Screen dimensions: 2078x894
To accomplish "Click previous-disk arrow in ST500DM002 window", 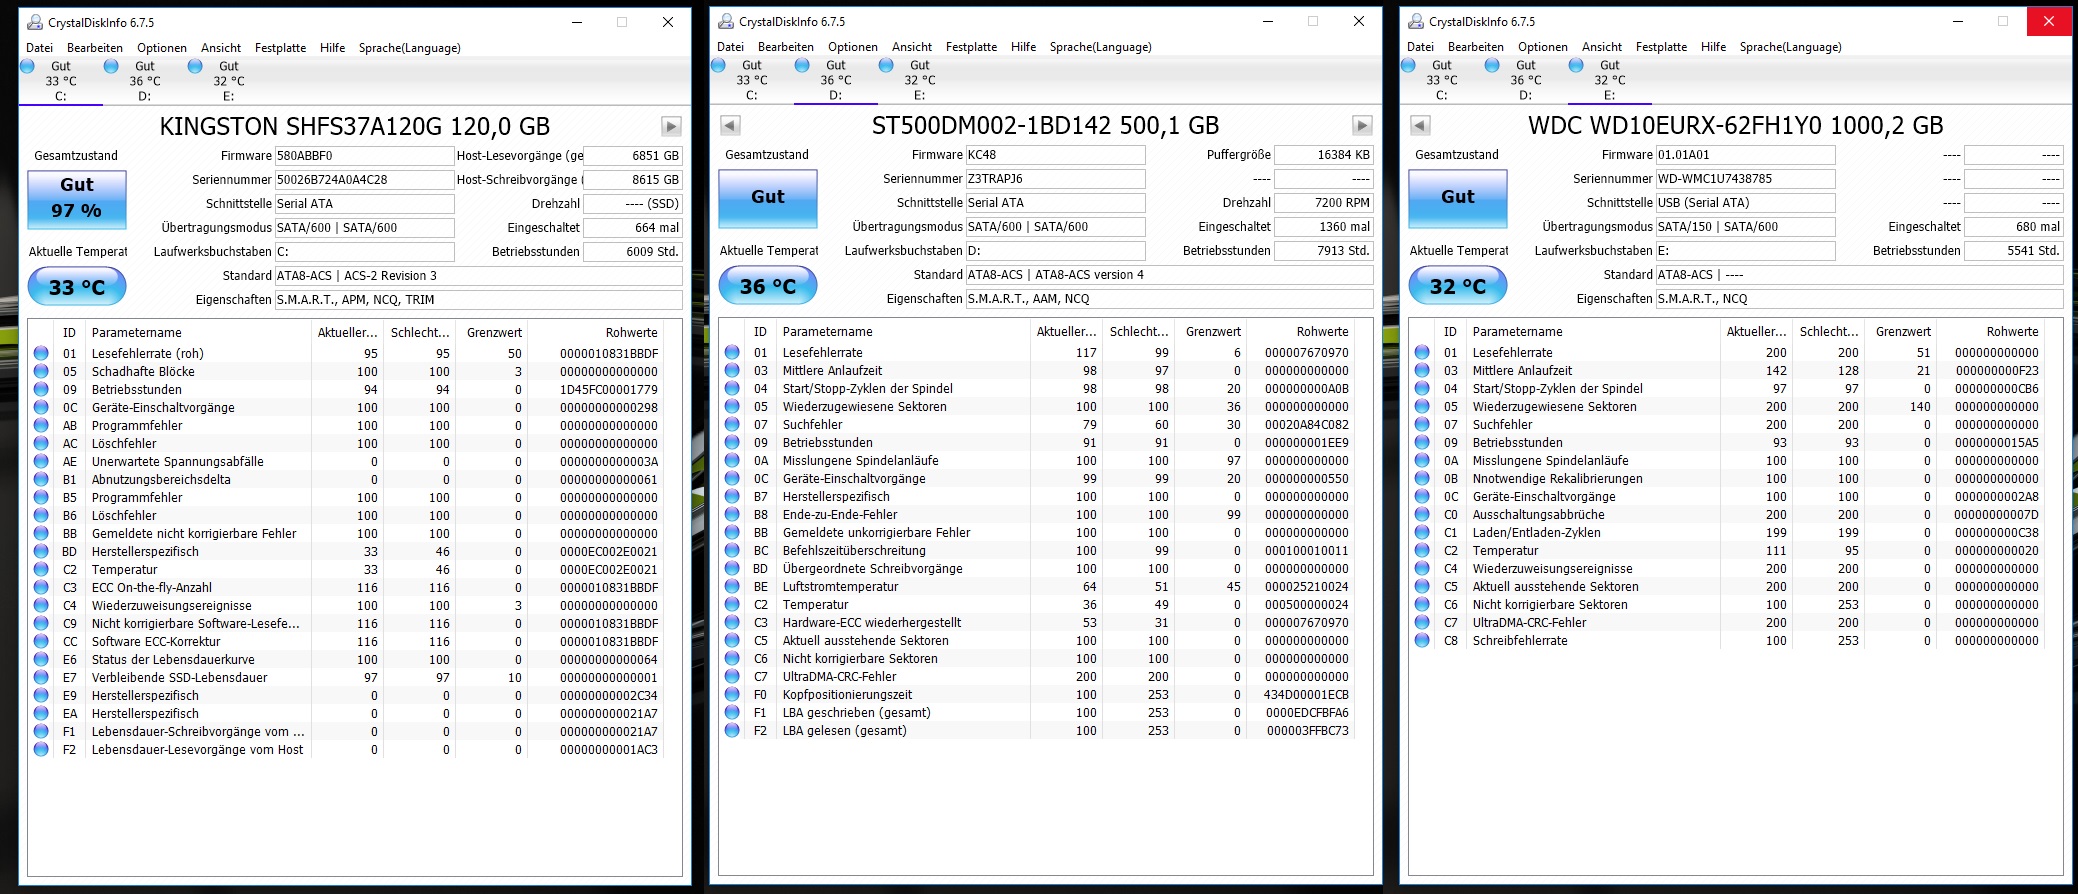I will click(730, 125).
